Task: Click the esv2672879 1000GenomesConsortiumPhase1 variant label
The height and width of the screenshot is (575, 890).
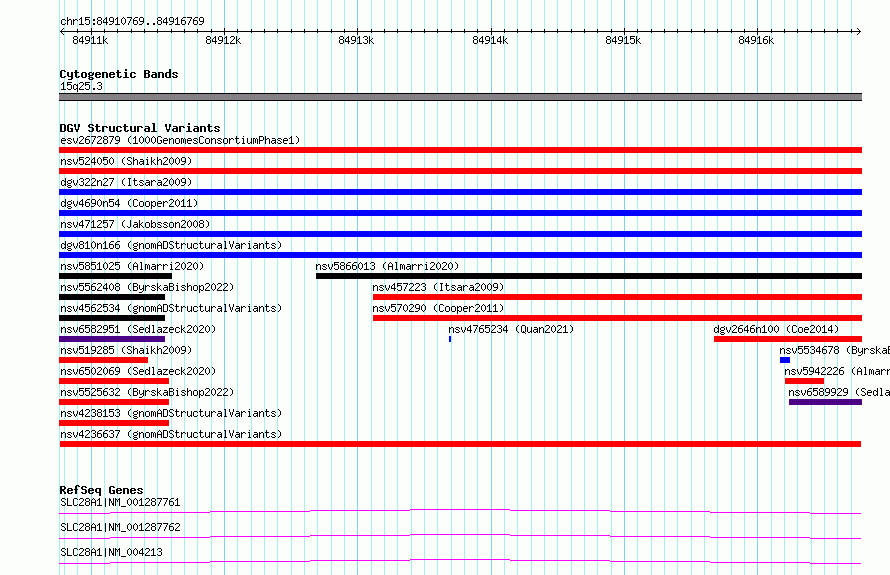Action: pyautogui.click(x=180, y=140)
